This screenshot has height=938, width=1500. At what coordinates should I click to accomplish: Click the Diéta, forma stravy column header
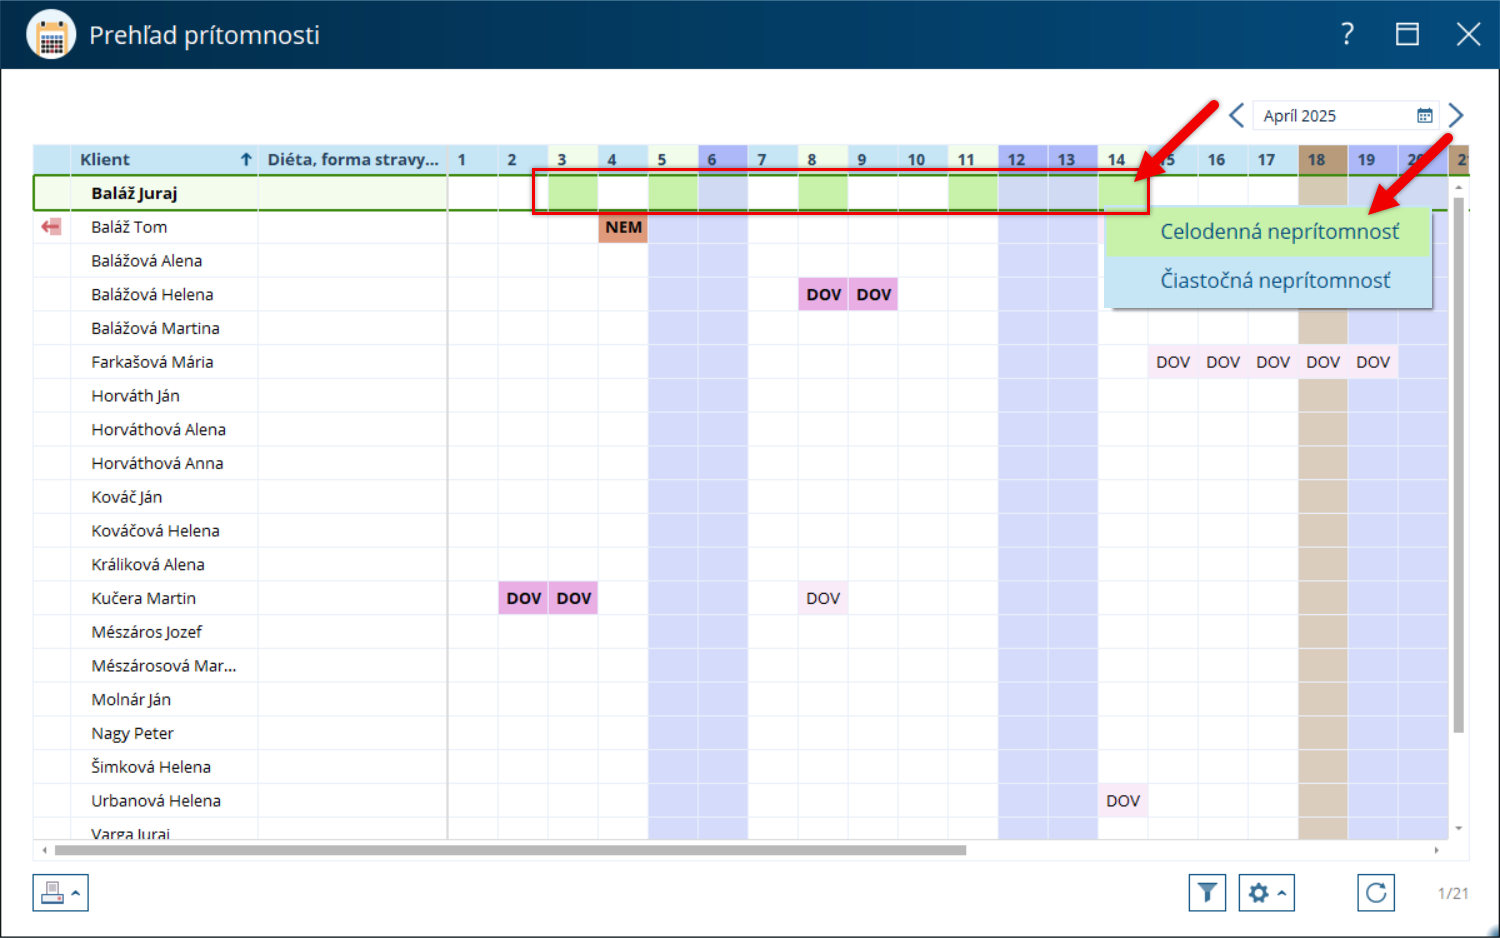[x=353, y=159]
